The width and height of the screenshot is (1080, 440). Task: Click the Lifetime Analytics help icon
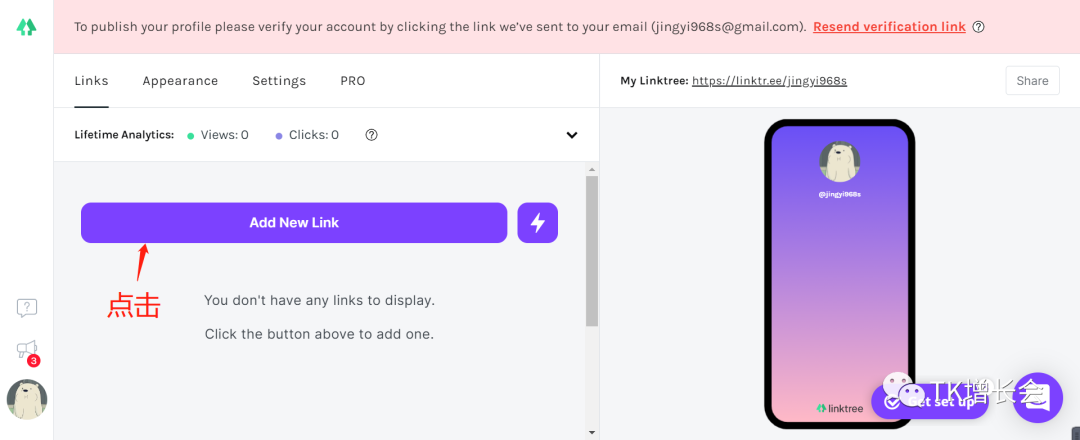coord(371,135)
